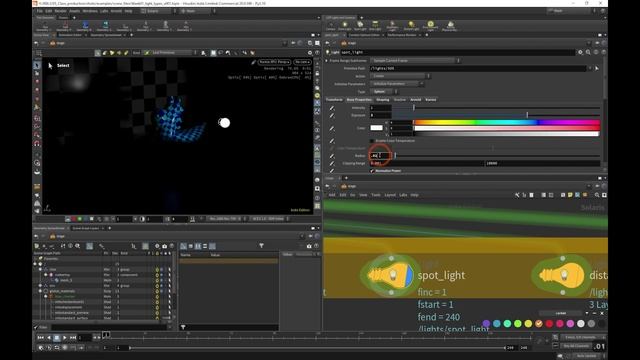Click the camera snapshot icon in scene graph toolbar
This screenshot has width=640, height=360.
pyautogui.click(x=164, y=246)
